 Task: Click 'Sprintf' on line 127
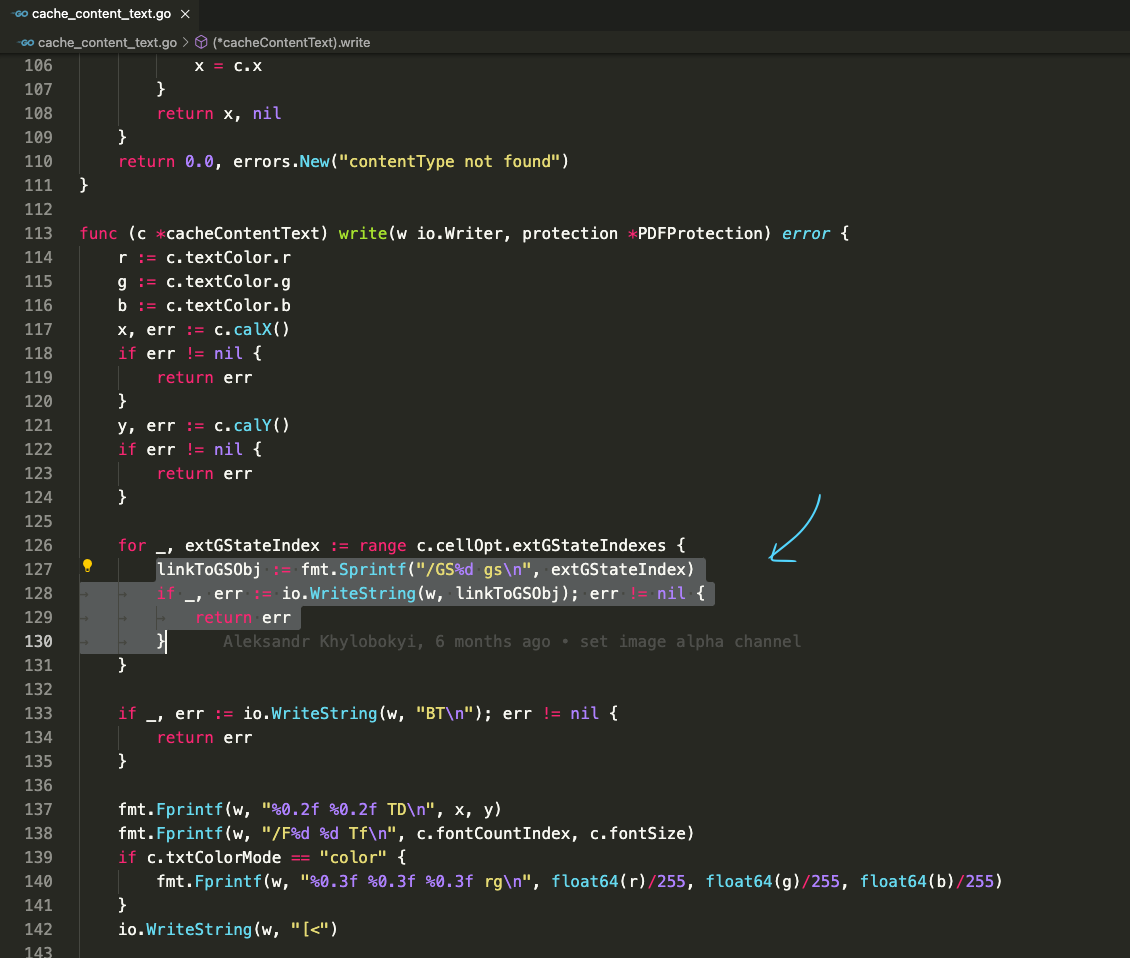pyautogui.click(x=373, y=569)
